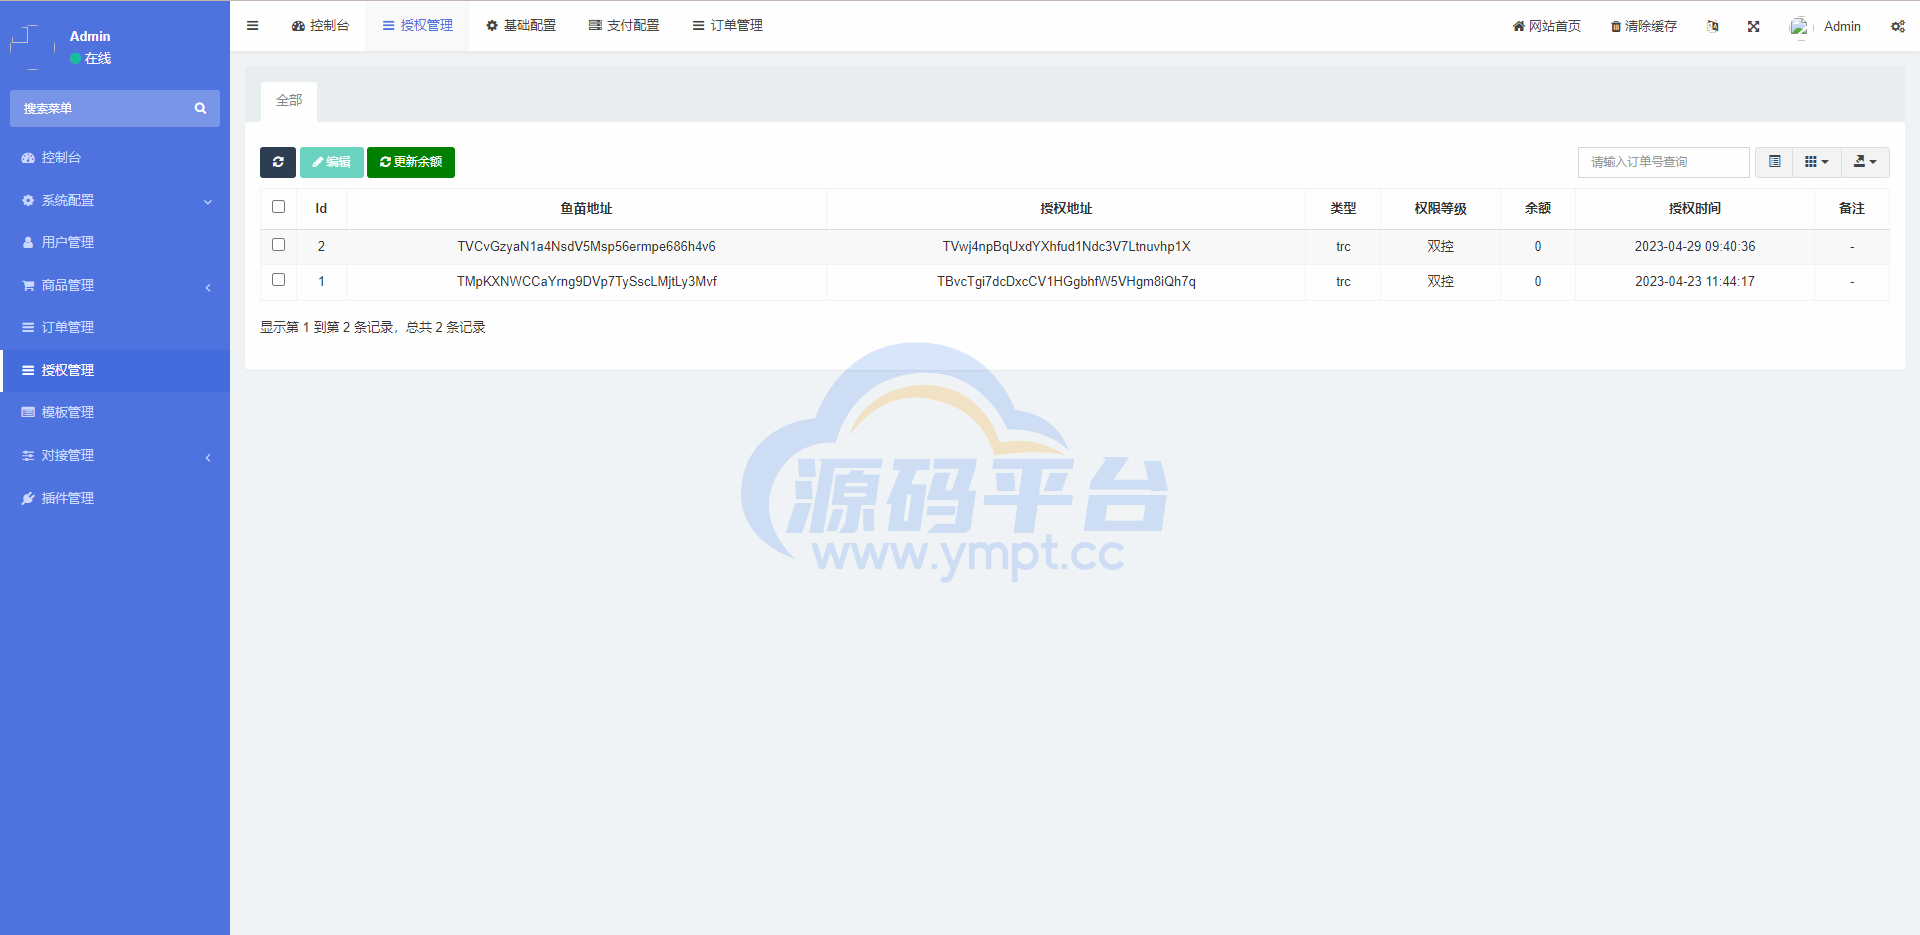
Task: Expand the 系统配置 sidebar menu
Action: 115,200
